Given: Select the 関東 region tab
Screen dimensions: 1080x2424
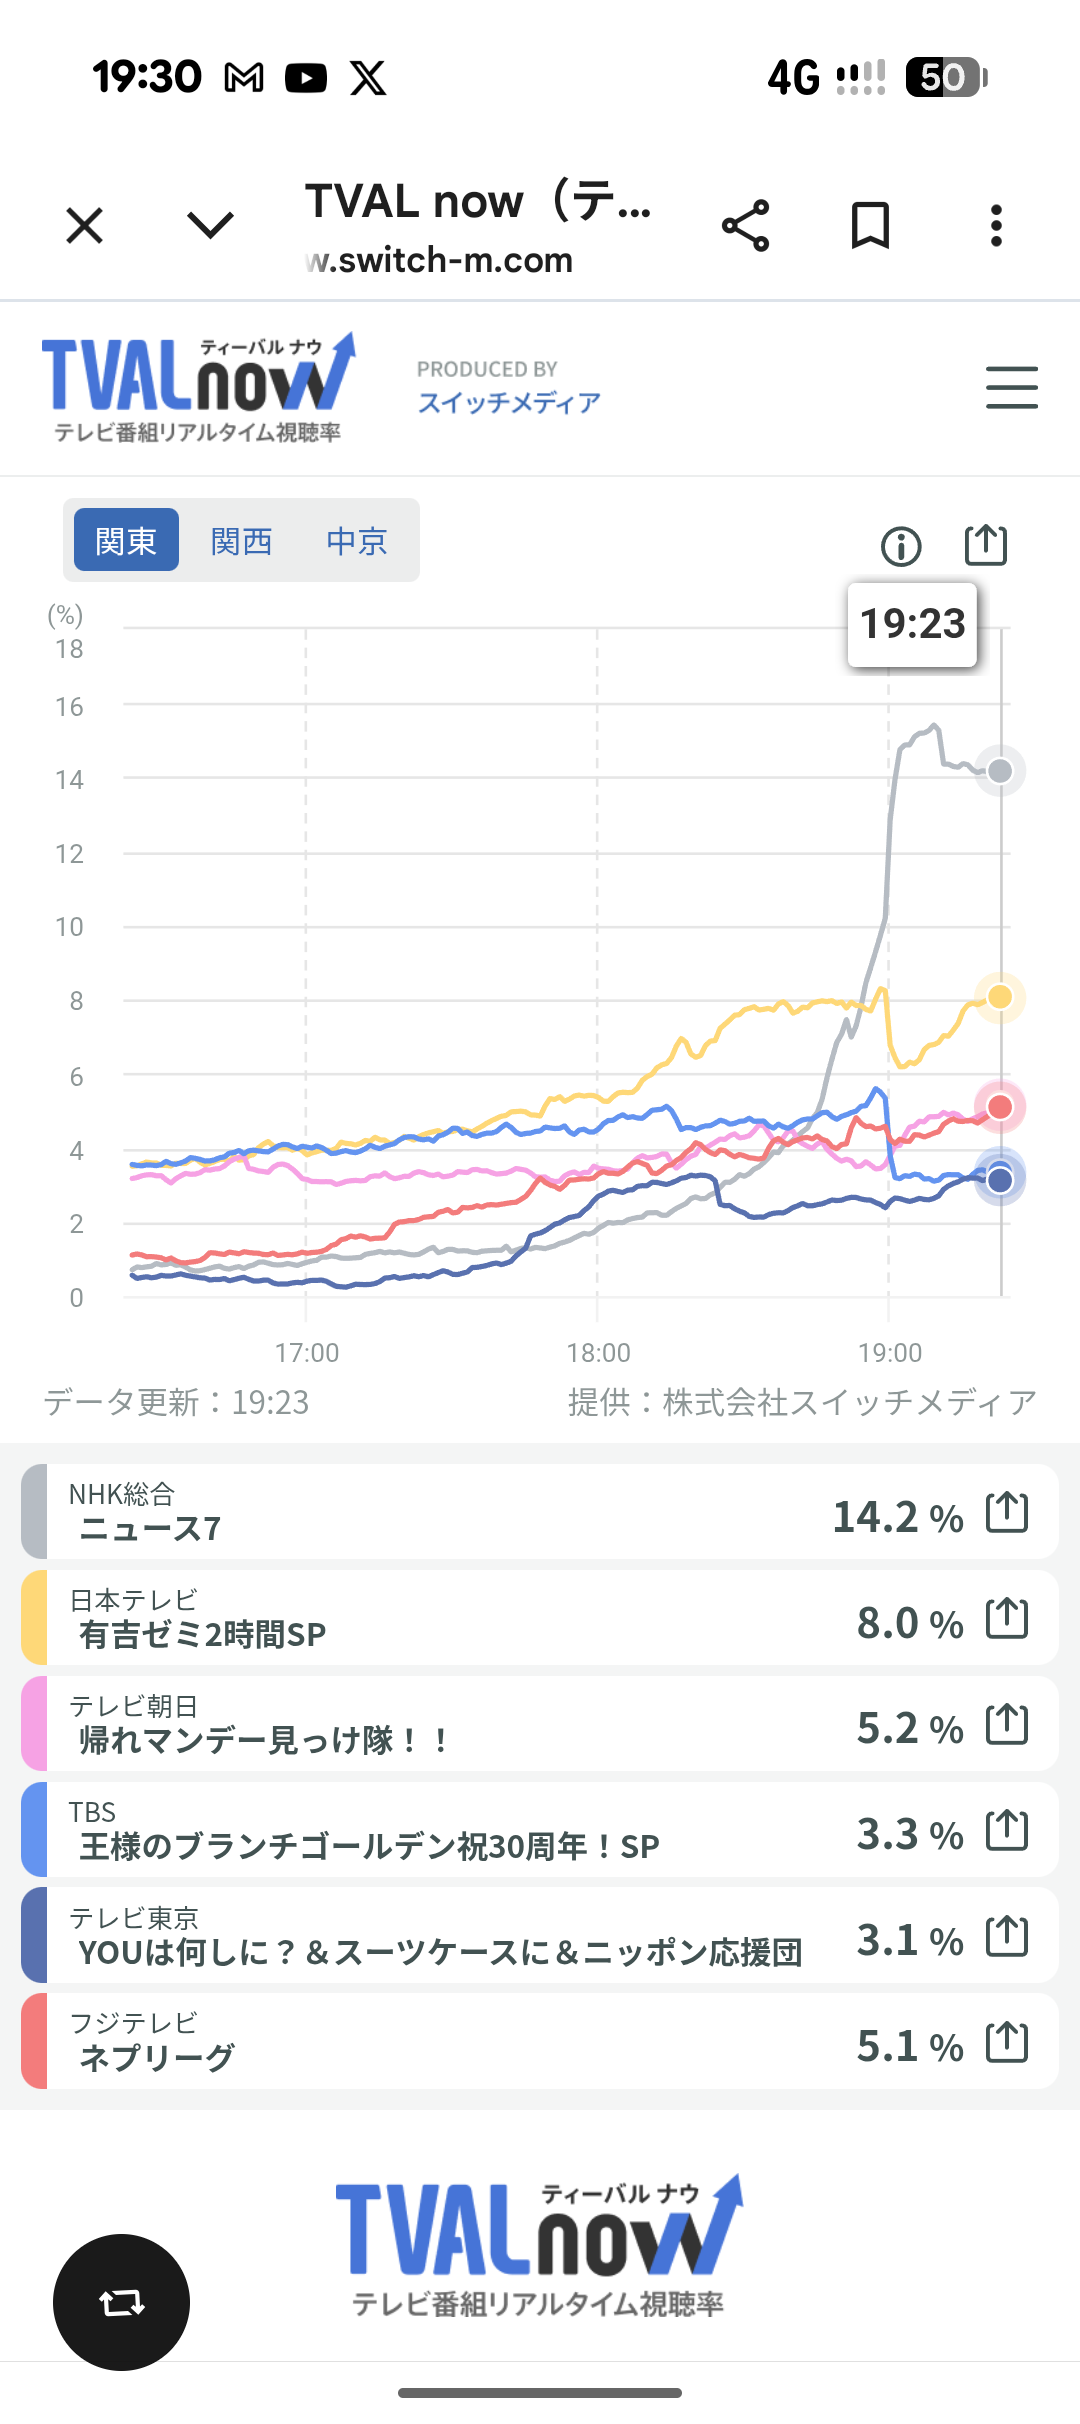Looking at the screenshot, I should (x=126, y=541).
